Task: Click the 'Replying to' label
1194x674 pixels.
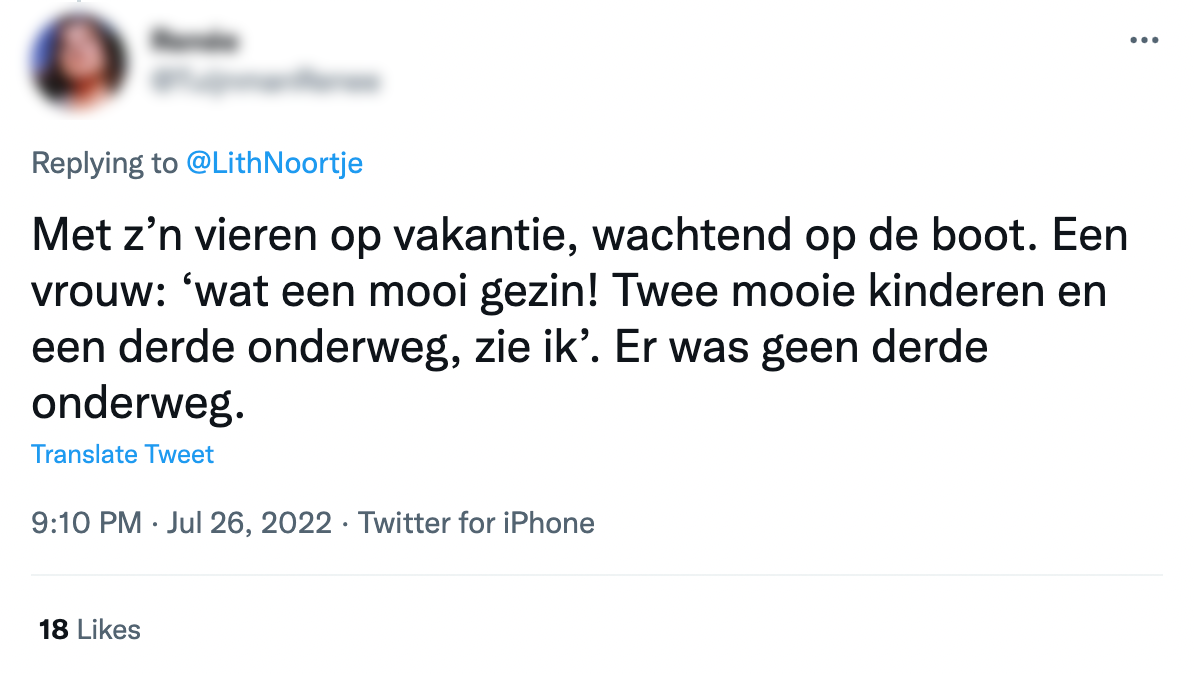Action: [x=104, y=164]
